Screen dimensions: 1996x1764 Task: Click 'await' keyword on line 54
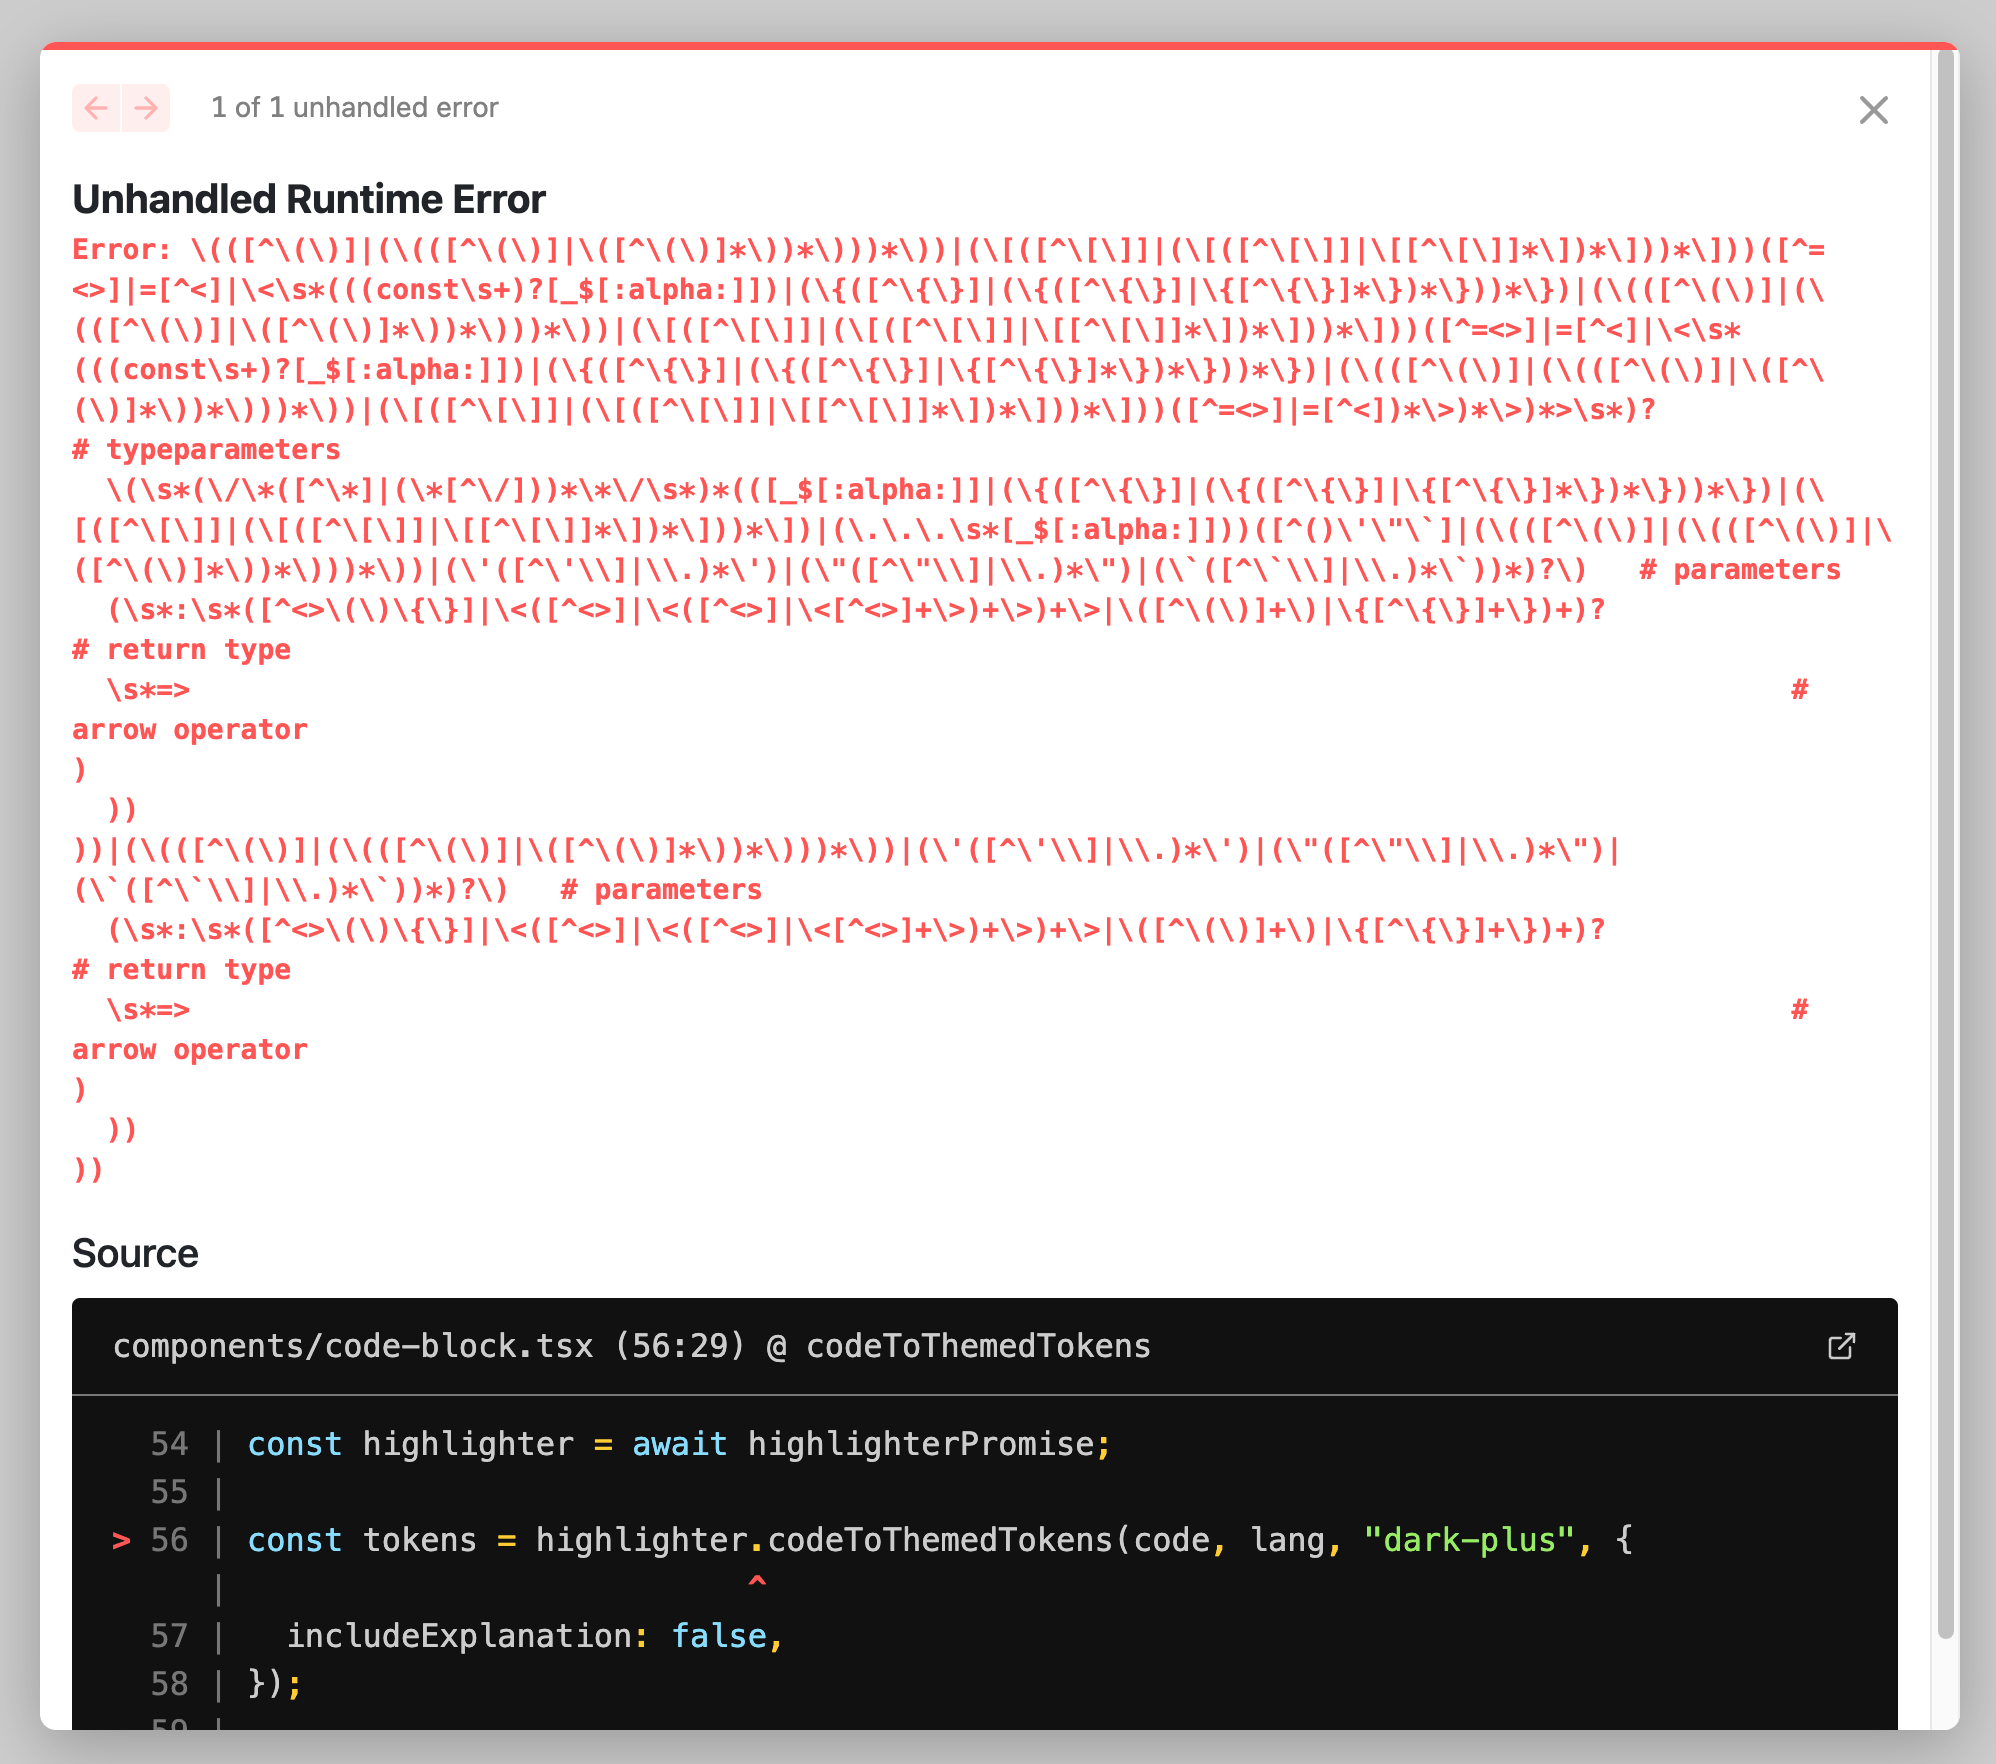tap(679, 1444)
